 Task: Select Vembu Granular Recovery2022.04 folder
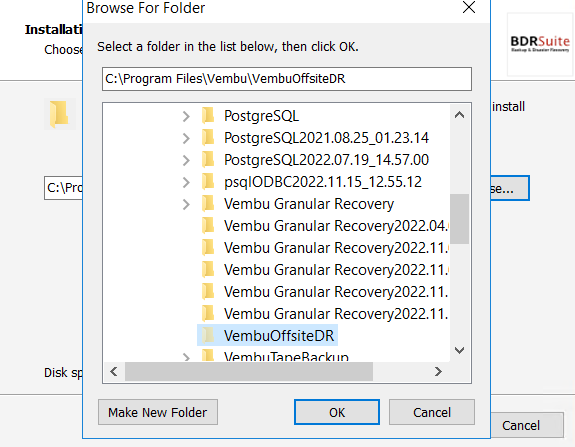click(325, 226)
